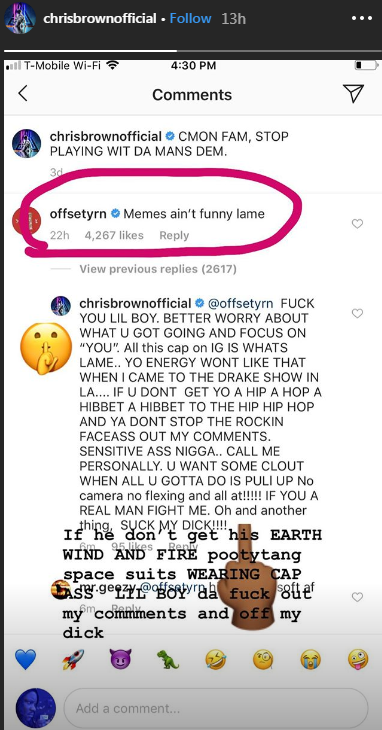The width and height of the screenshot is (382, 730).
Task: Insert the purple devil emoji
Action: tap(121, 659)
